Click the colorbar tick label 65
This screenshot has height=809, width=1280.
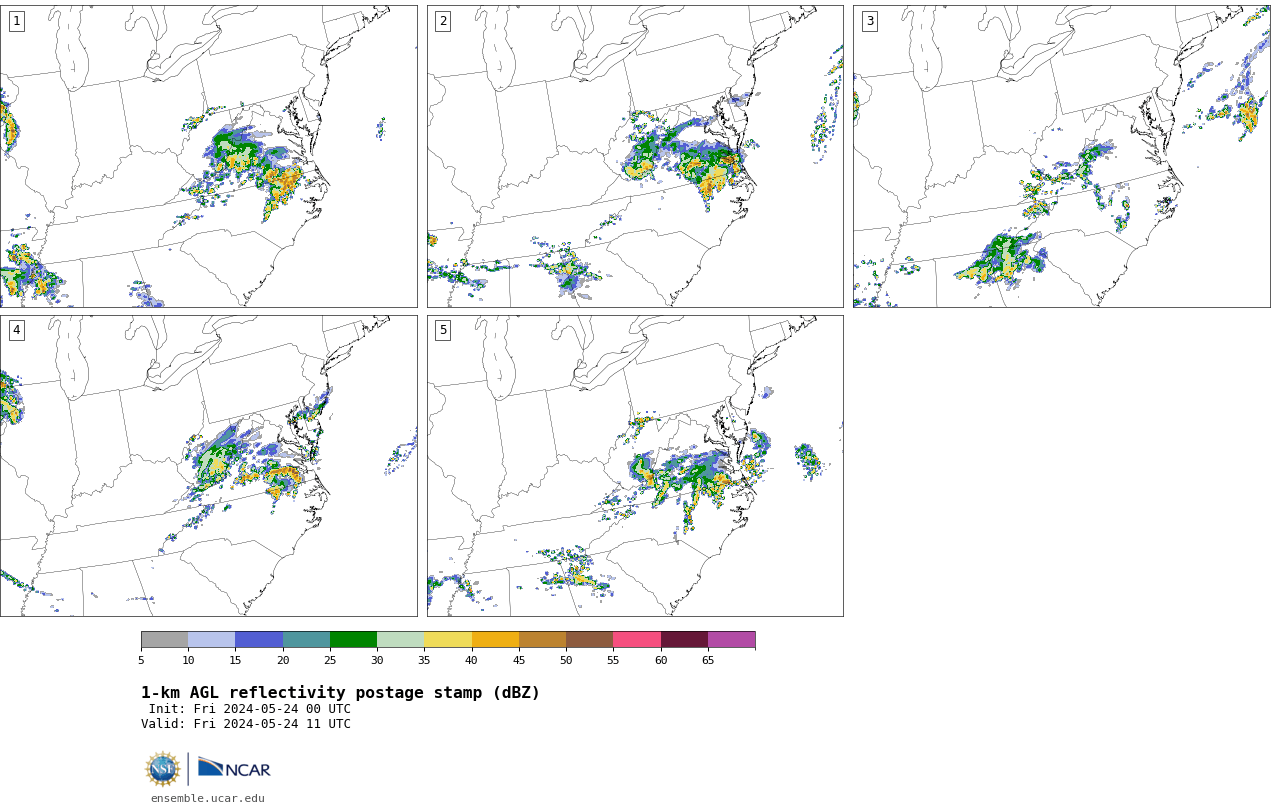pos(708,660)
